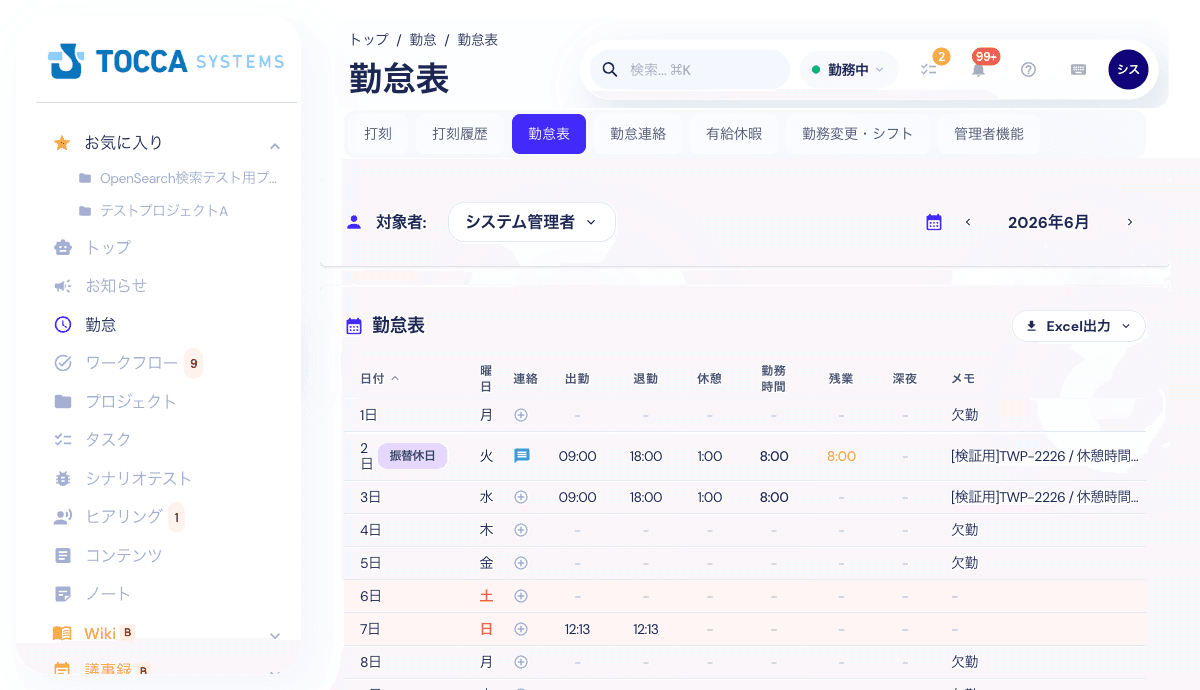Screen dimensions: 1200x690
Task: Open the message icon in the 2日 row
Action: pos(521,456)
